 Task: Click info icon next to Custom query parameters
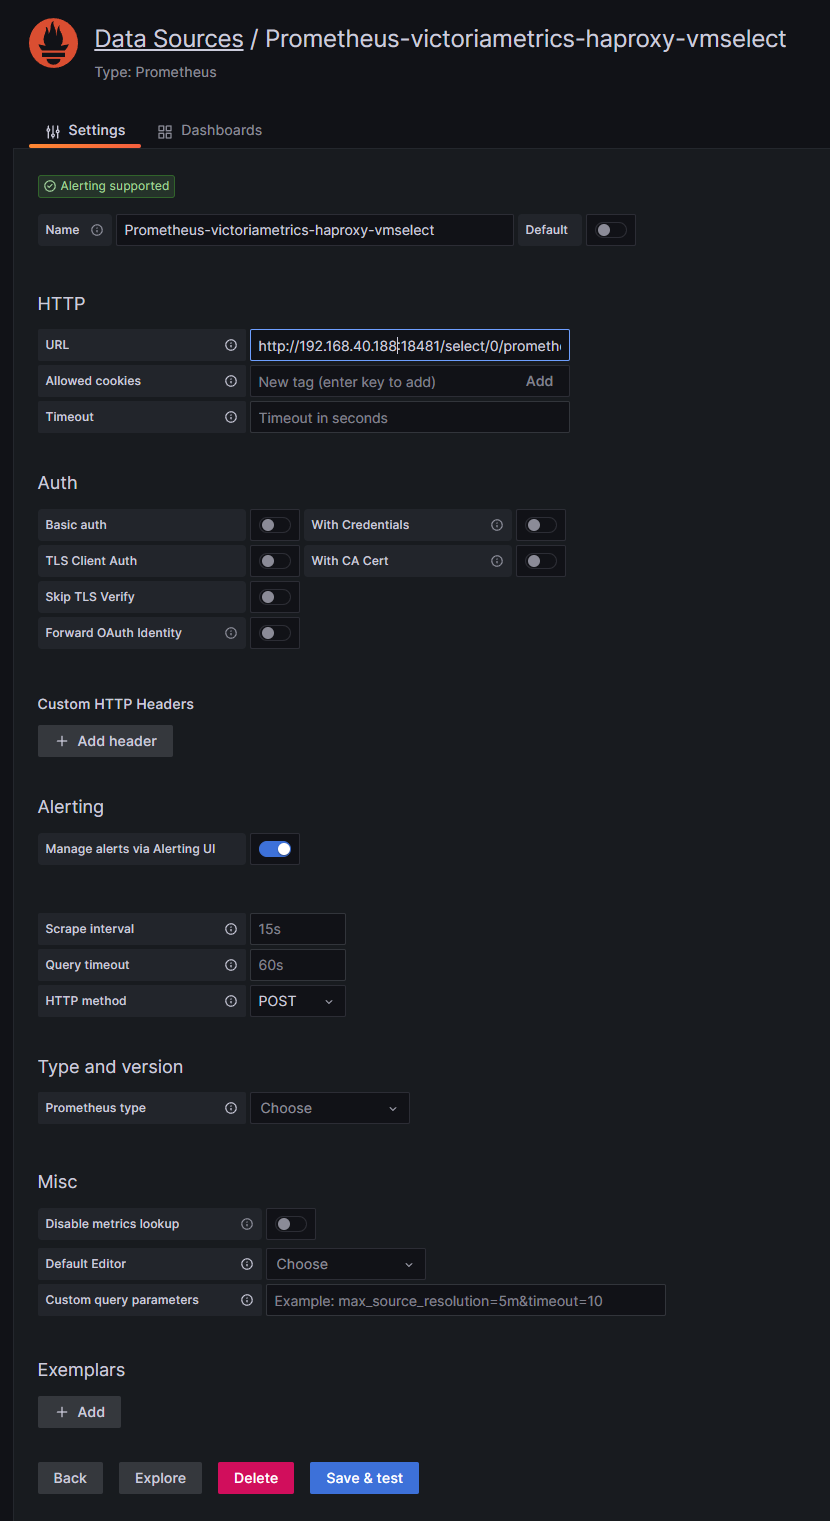click(x=247, y=1300)
